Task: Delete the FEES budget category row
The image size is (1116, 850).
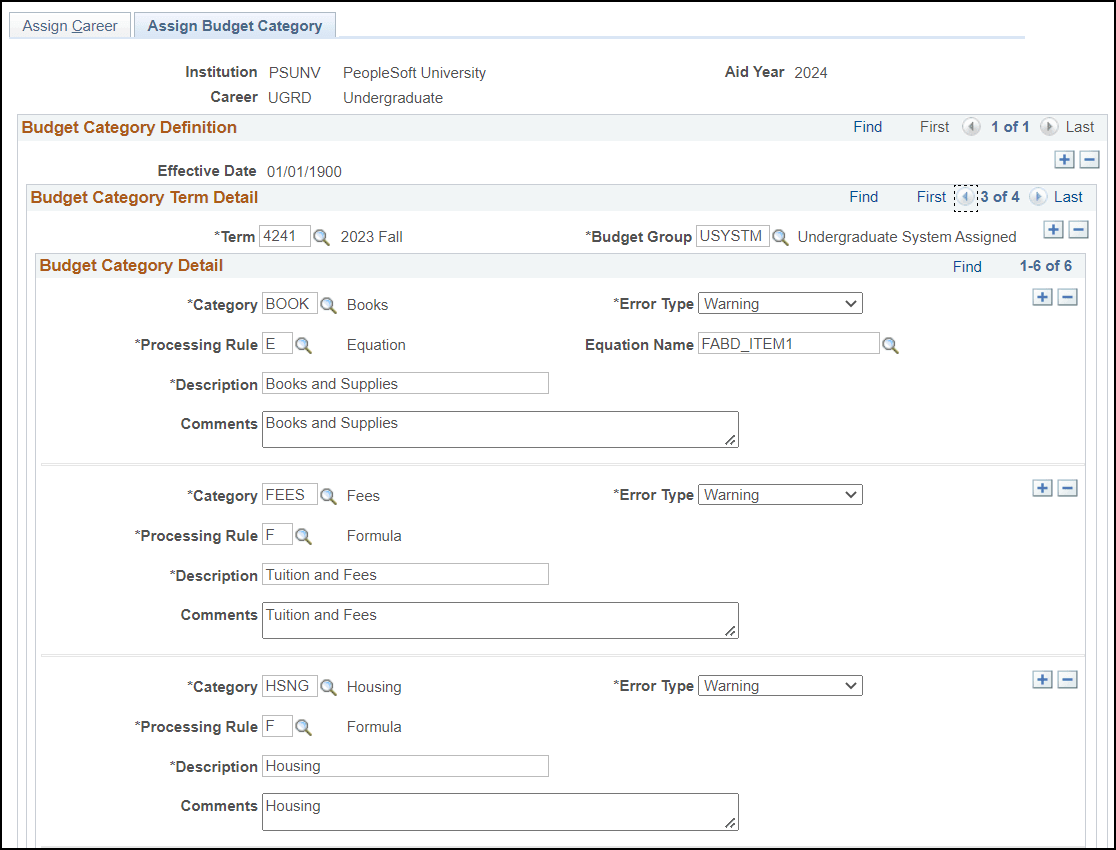Action: tap(1067, 488)
